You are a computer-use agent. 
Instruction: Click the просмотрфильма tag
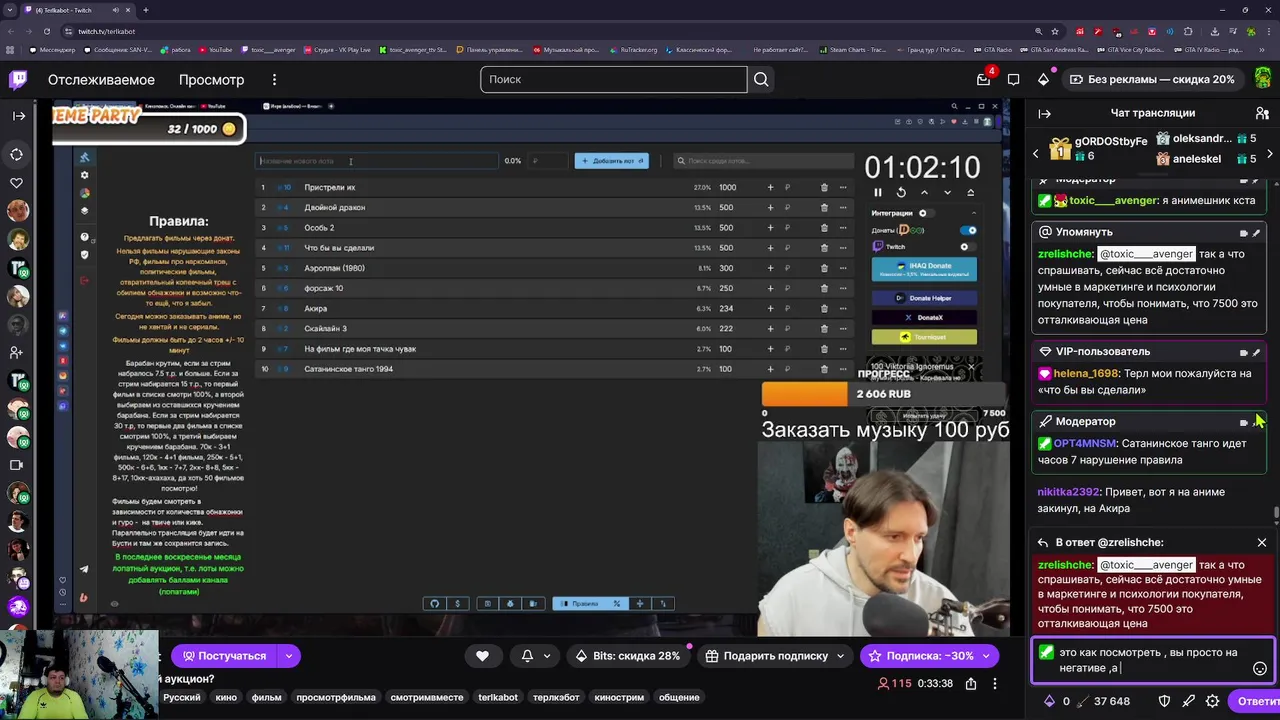335,697
